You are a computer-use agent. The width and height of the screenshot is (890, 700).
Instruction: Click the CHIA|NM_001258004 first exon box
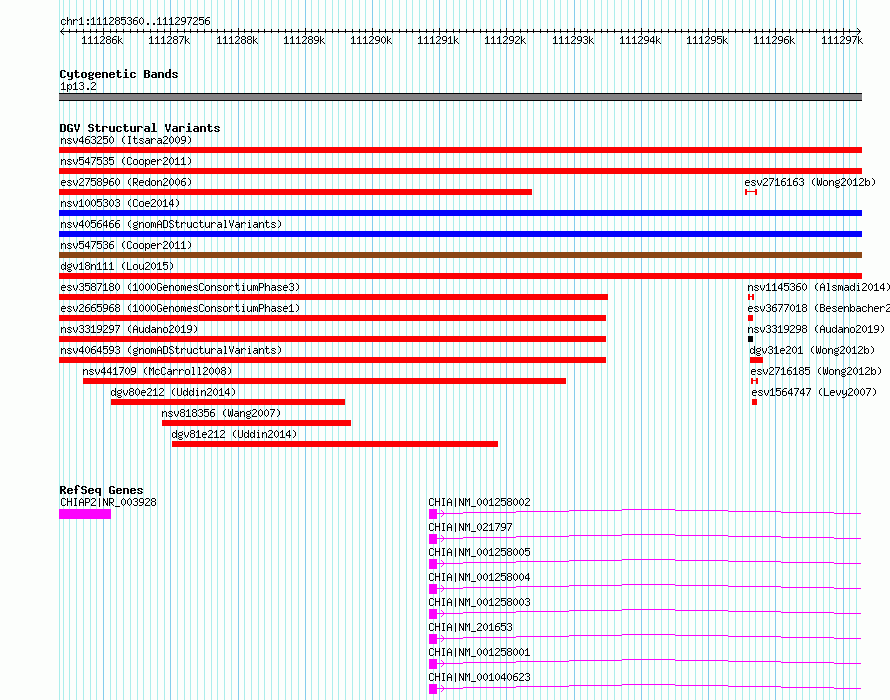433,589
